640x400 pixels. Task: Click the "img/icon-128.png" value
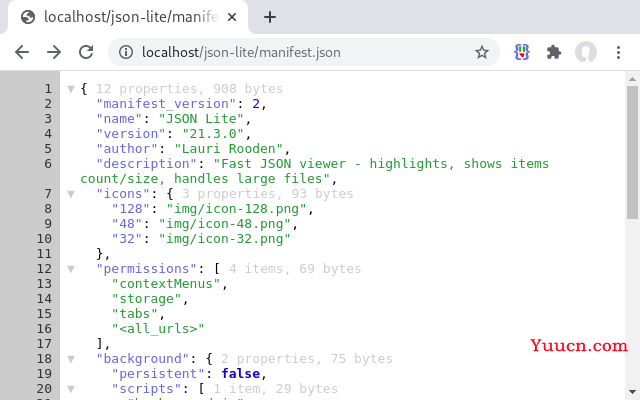coord(237,209)
